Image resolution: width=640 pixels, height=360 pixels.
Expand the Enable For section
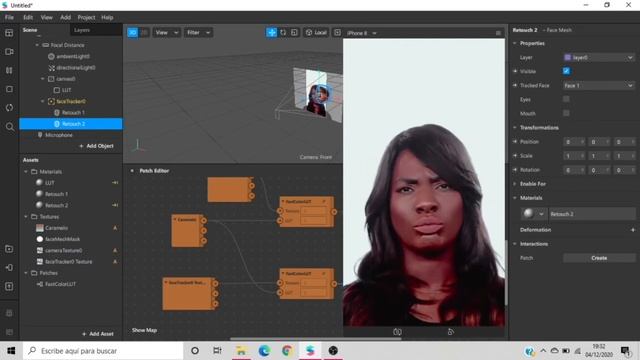coord(515,184)
